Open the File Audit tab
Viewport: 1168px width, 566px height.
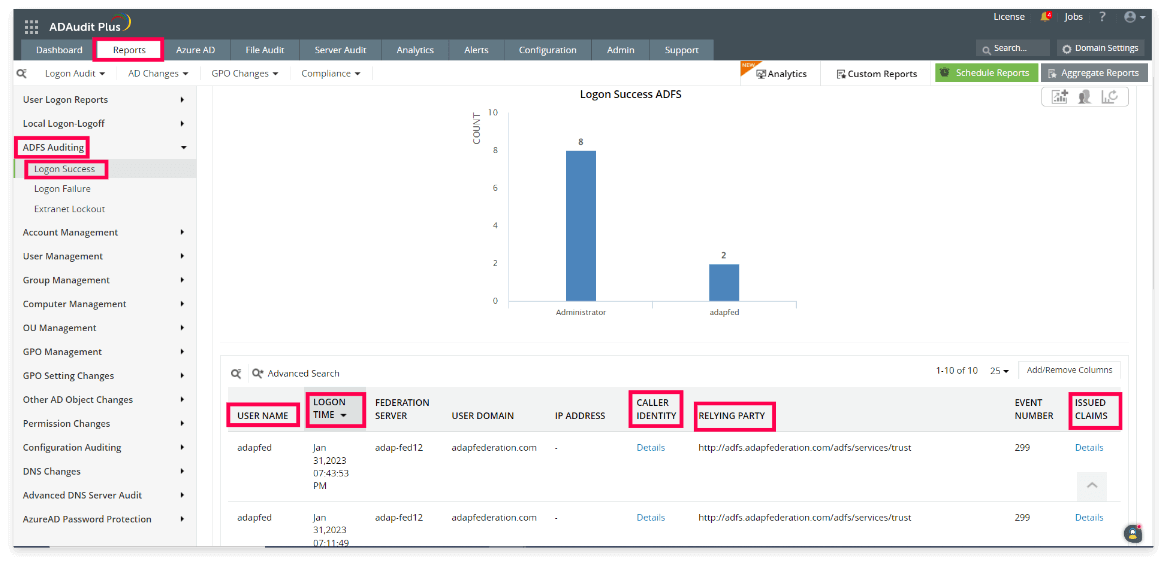point(263,50)
